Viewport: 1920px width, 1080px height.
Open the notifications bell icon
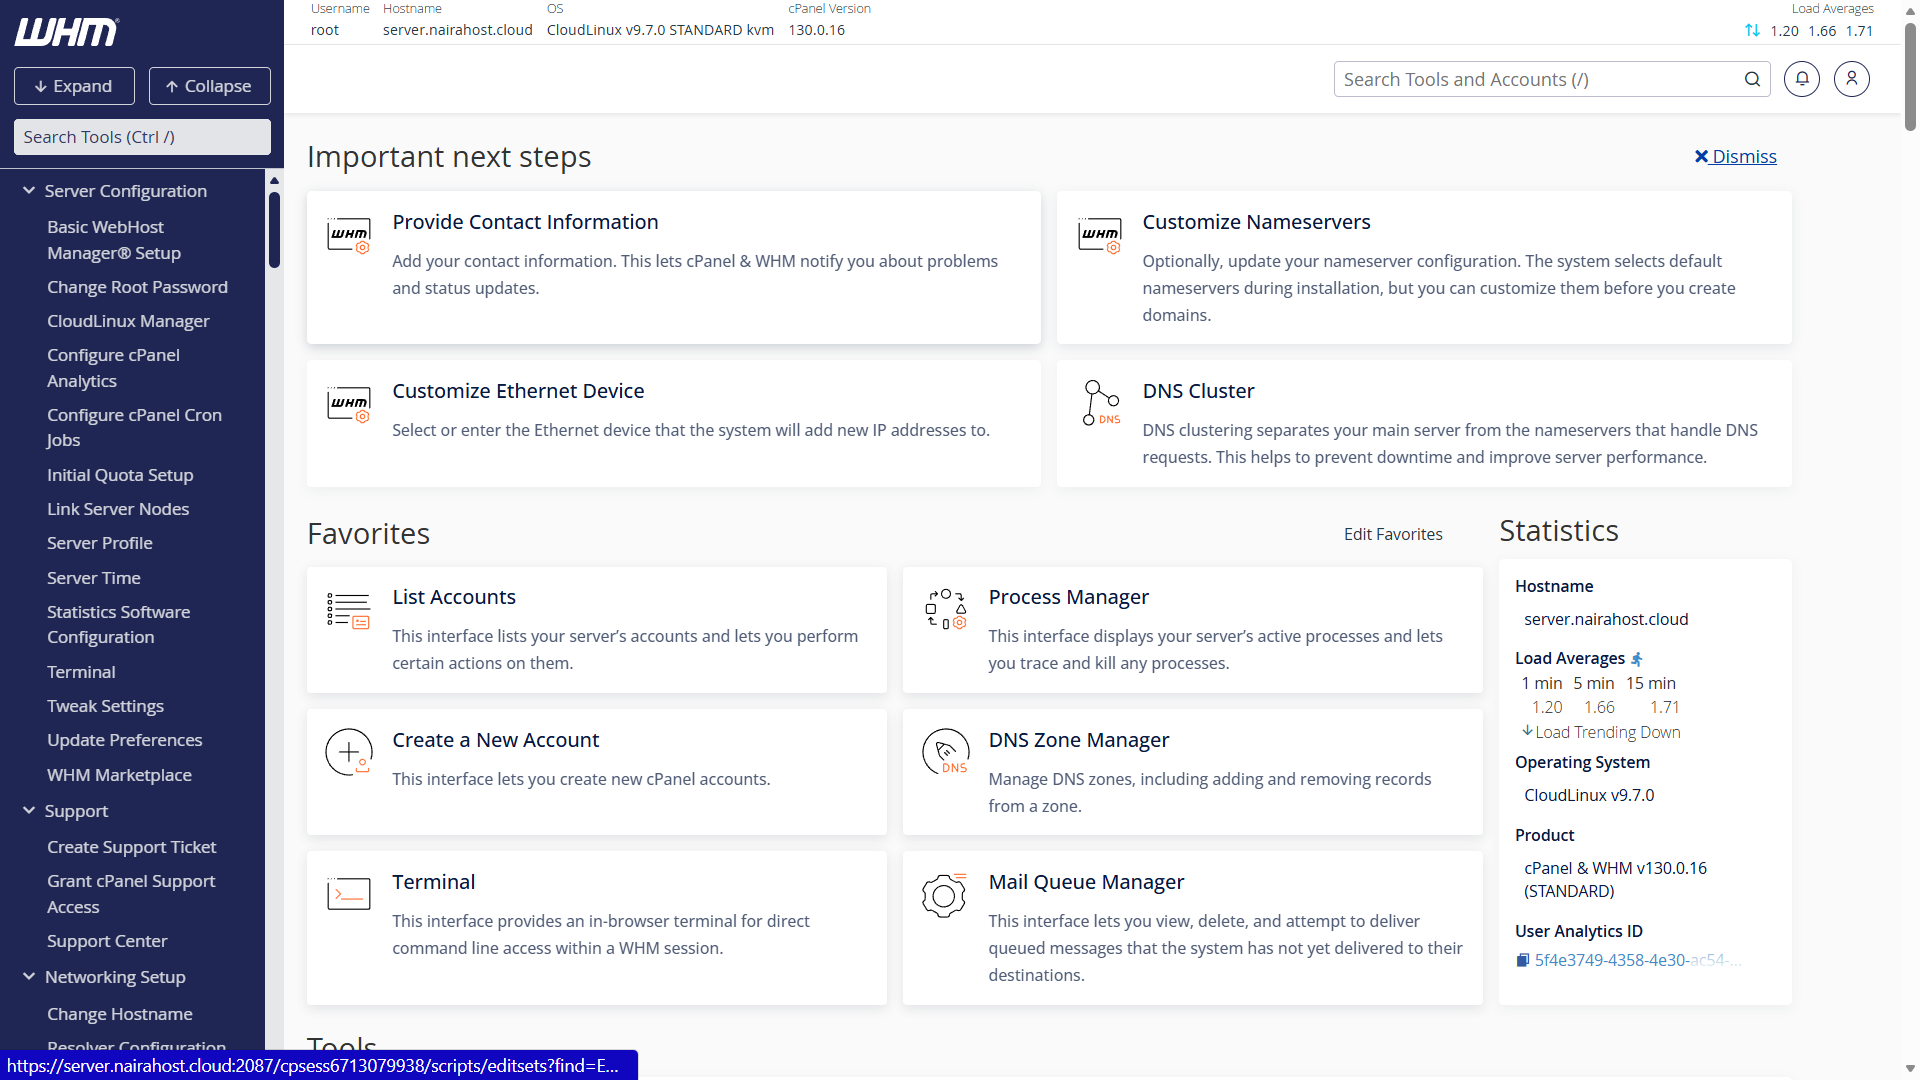pos(1802,79)
